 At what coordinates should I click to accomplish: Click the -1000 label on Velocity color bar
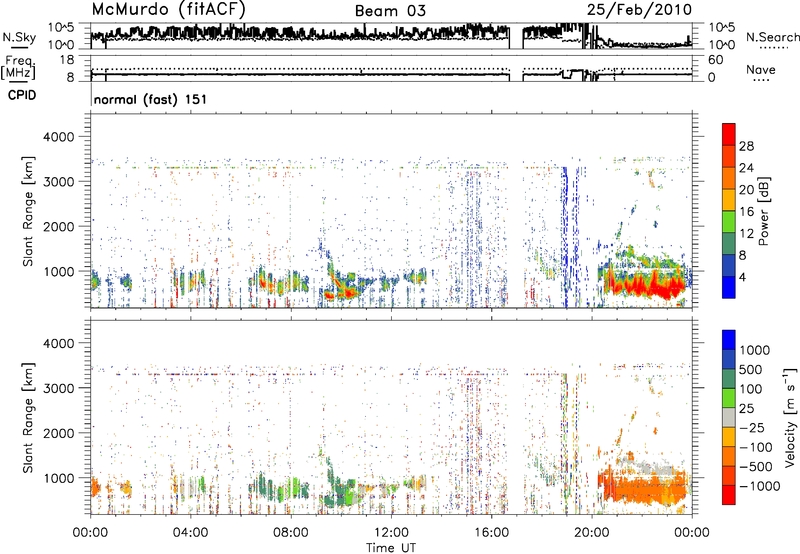point(759,486)
